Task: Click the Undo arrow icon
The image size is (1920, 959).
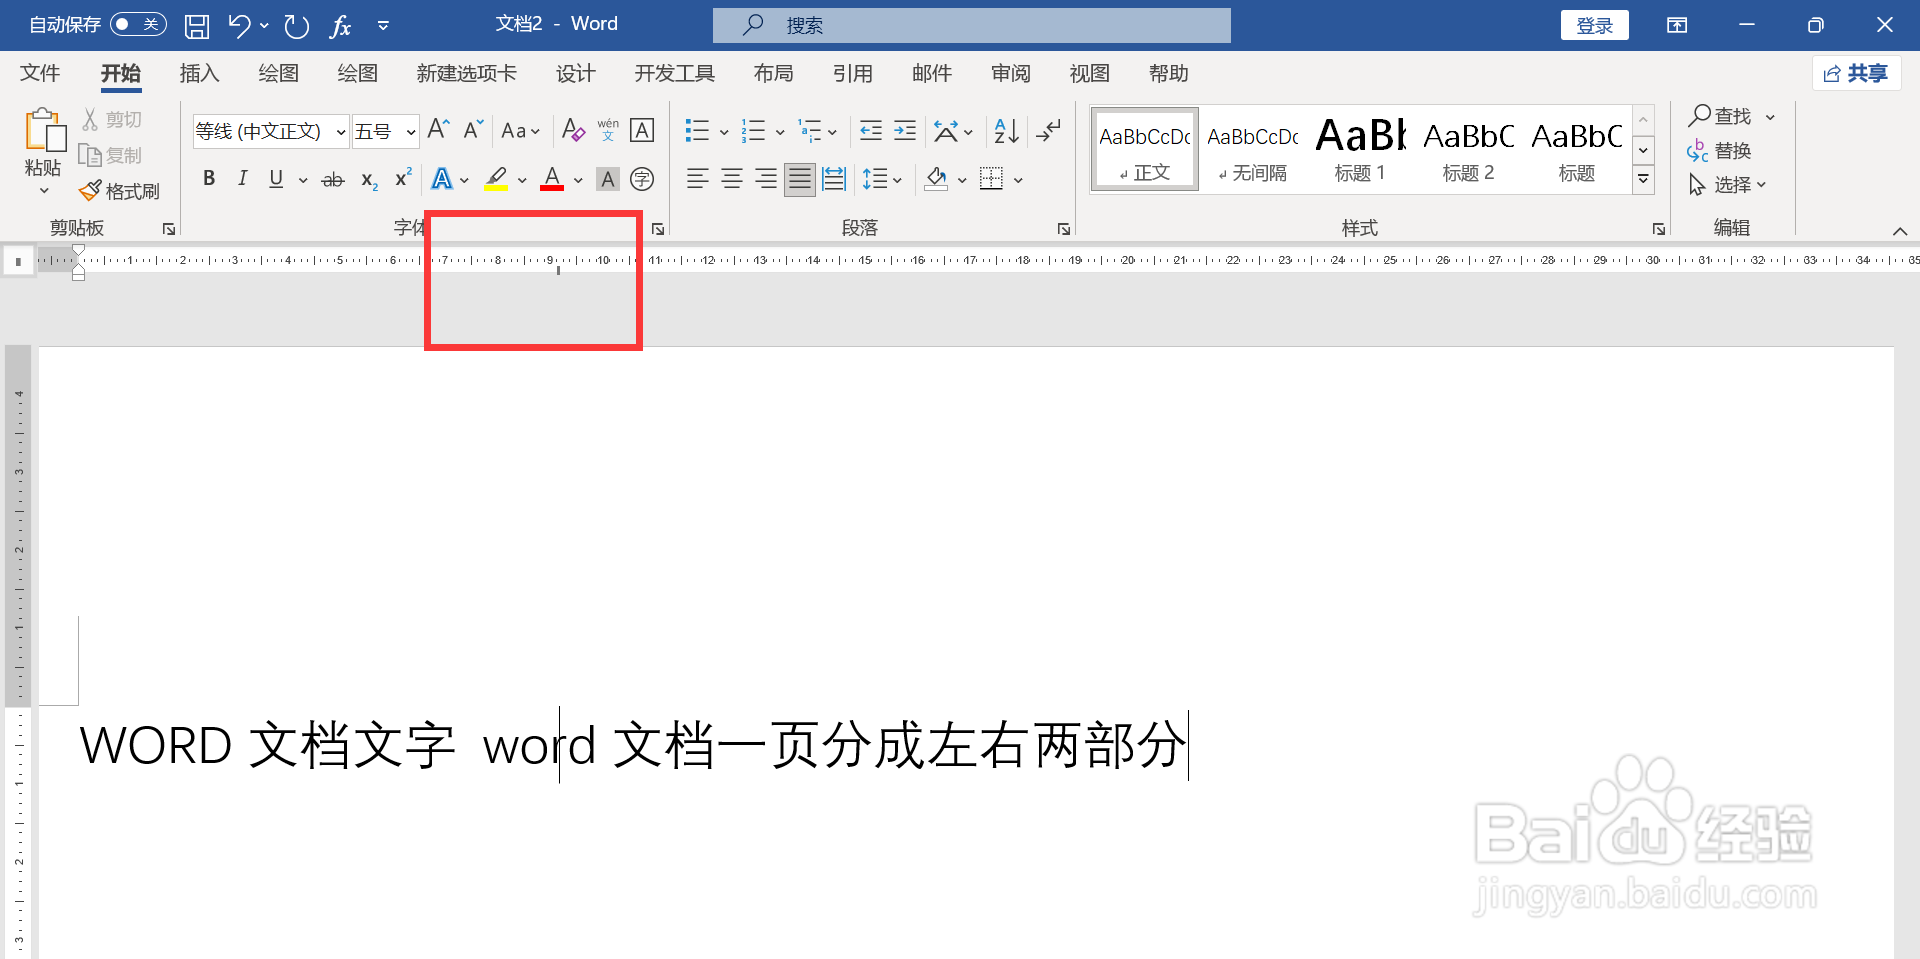Action: click(x=239, y=26)
